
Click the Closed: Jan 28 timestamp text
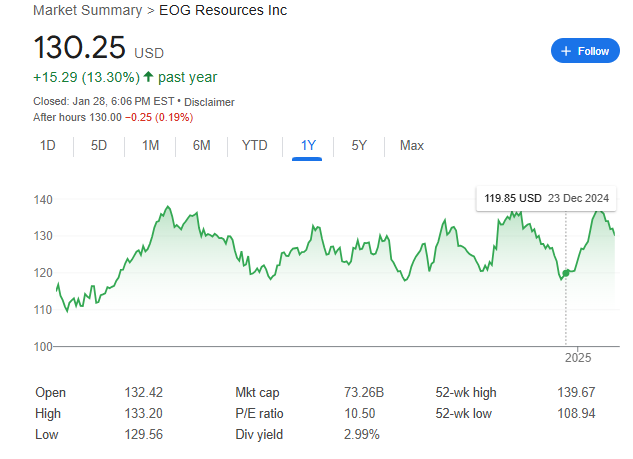[x=104, y=101]
